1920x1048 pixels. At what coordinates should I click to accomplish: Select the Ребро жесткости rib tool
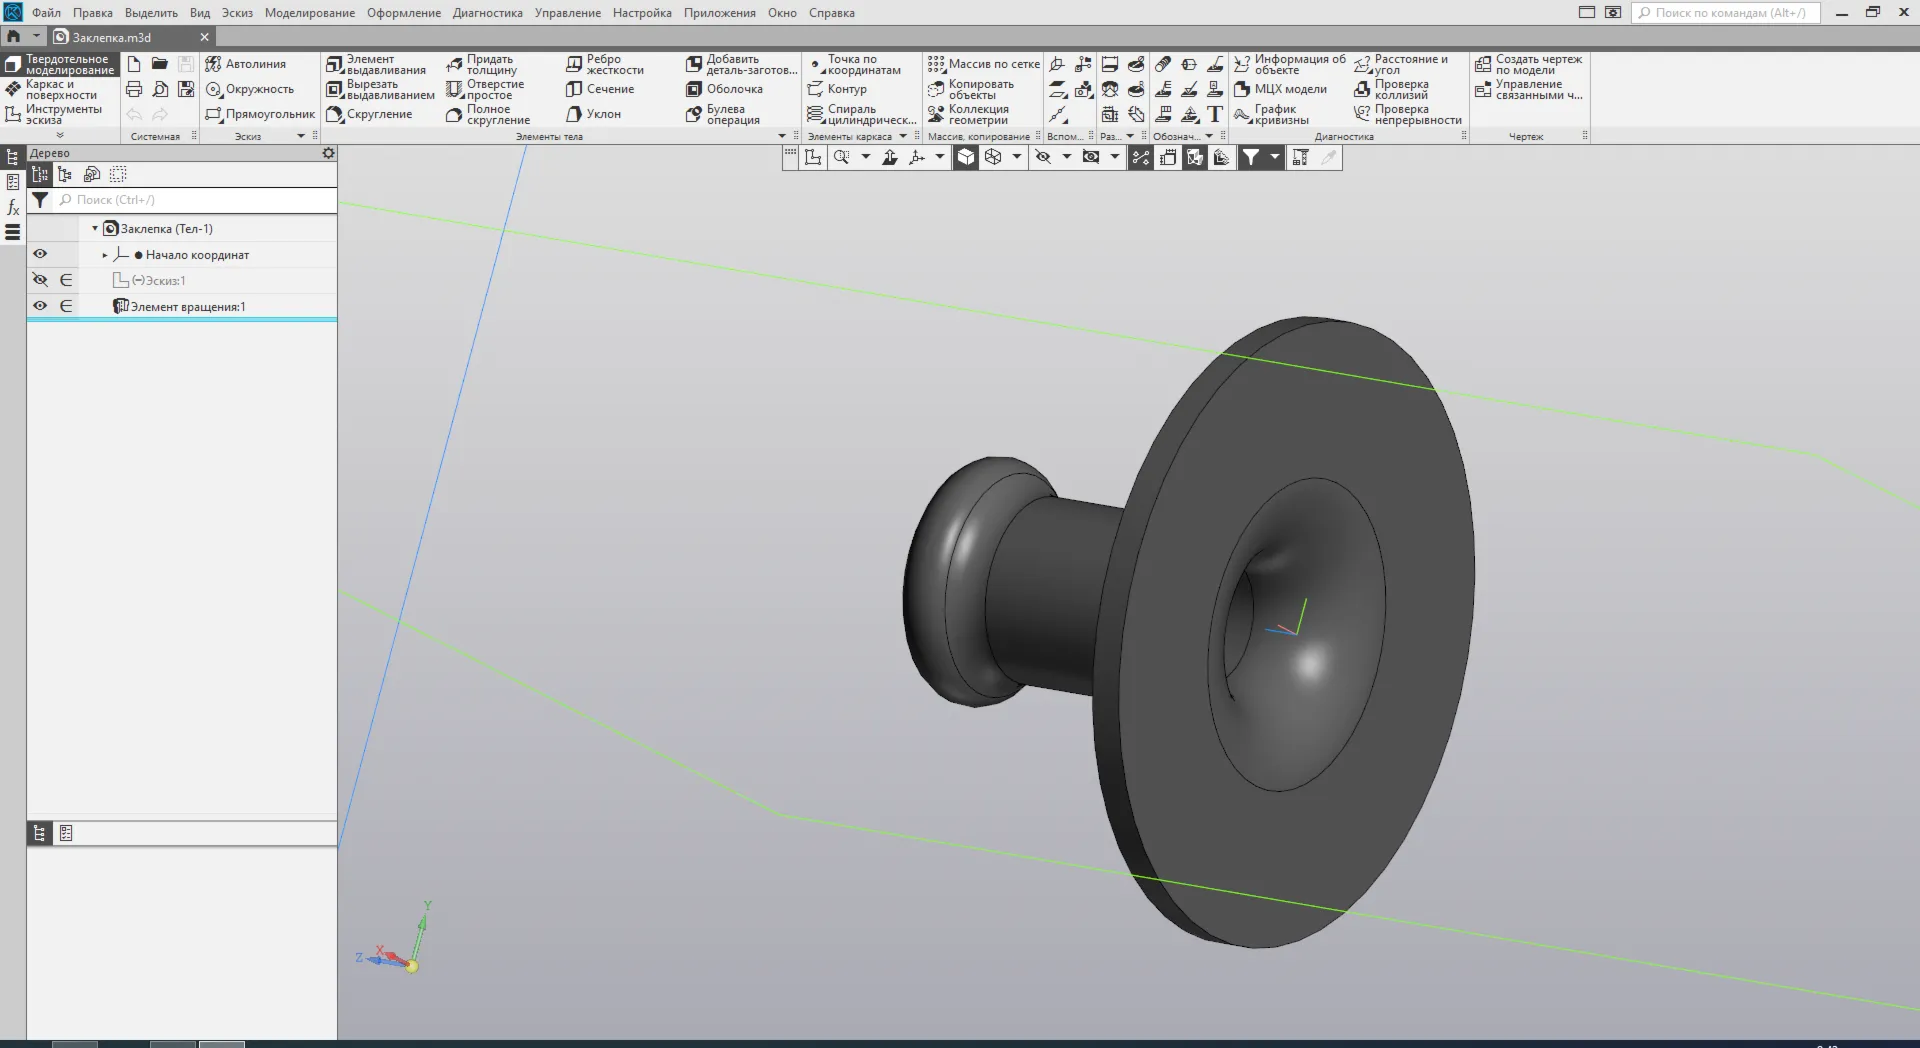(605, 64)
